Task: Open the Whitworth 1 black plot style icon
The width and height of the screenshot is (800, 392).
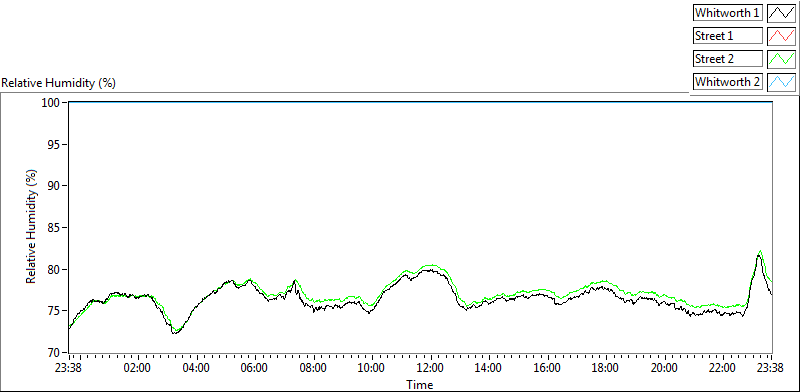Action: click(781, 13)
